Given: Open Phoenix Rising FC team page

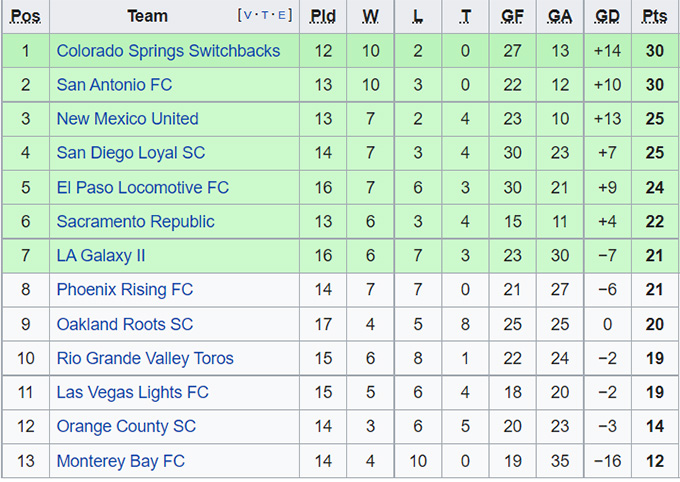Looking at the screenshot, I should coord(124,290).
